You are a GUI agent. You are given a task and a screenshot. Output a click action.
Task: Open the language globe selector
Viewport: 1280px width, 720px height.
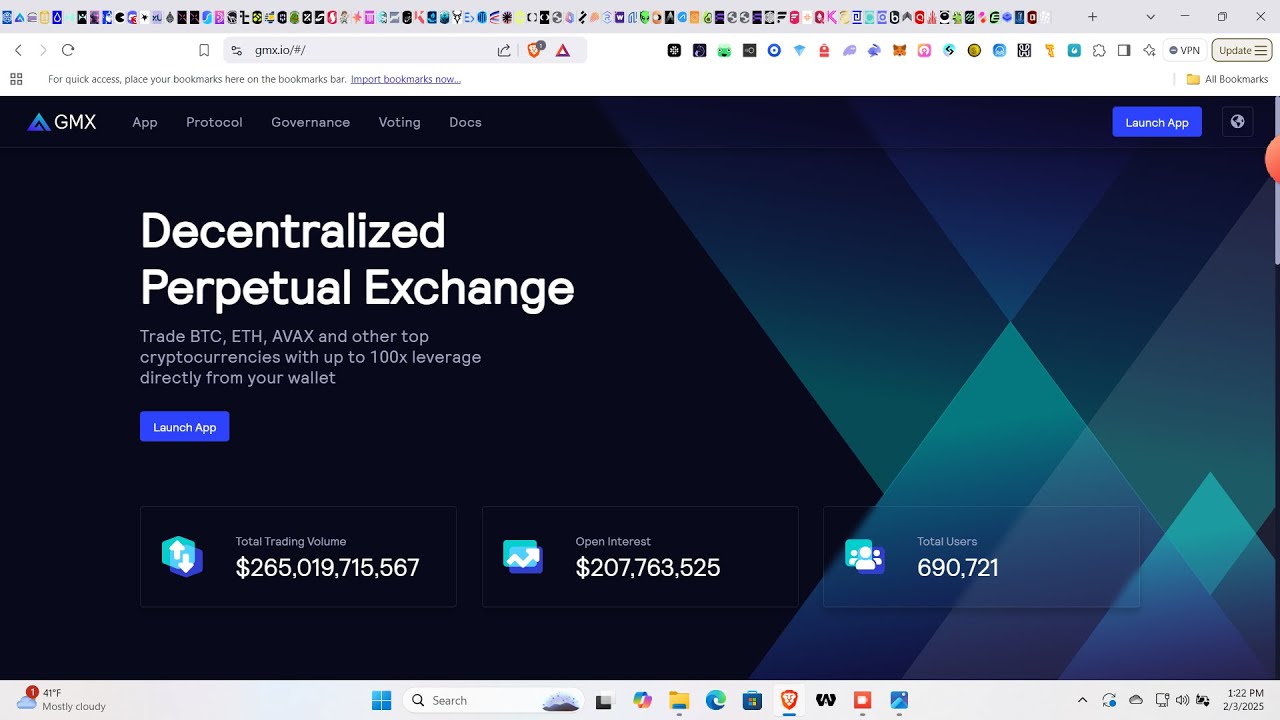click(1237, 122)
